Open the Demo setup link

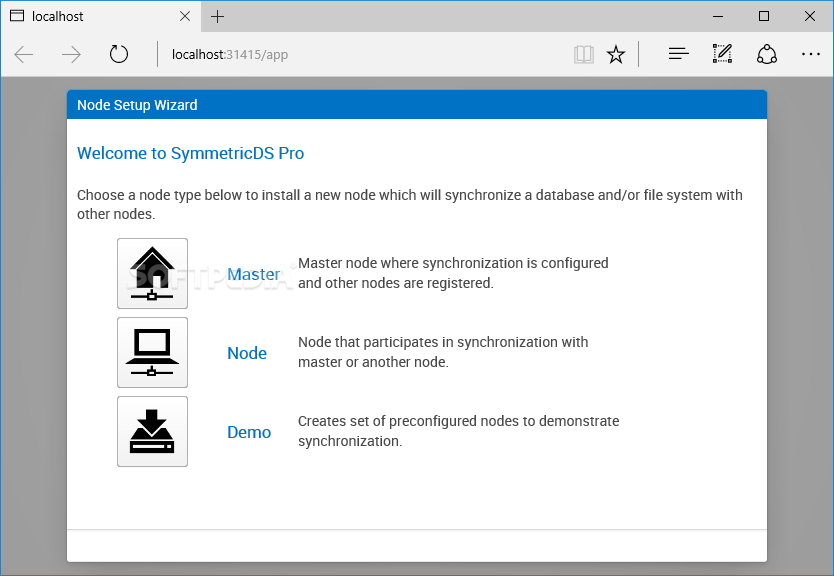(x=249, y=432)
